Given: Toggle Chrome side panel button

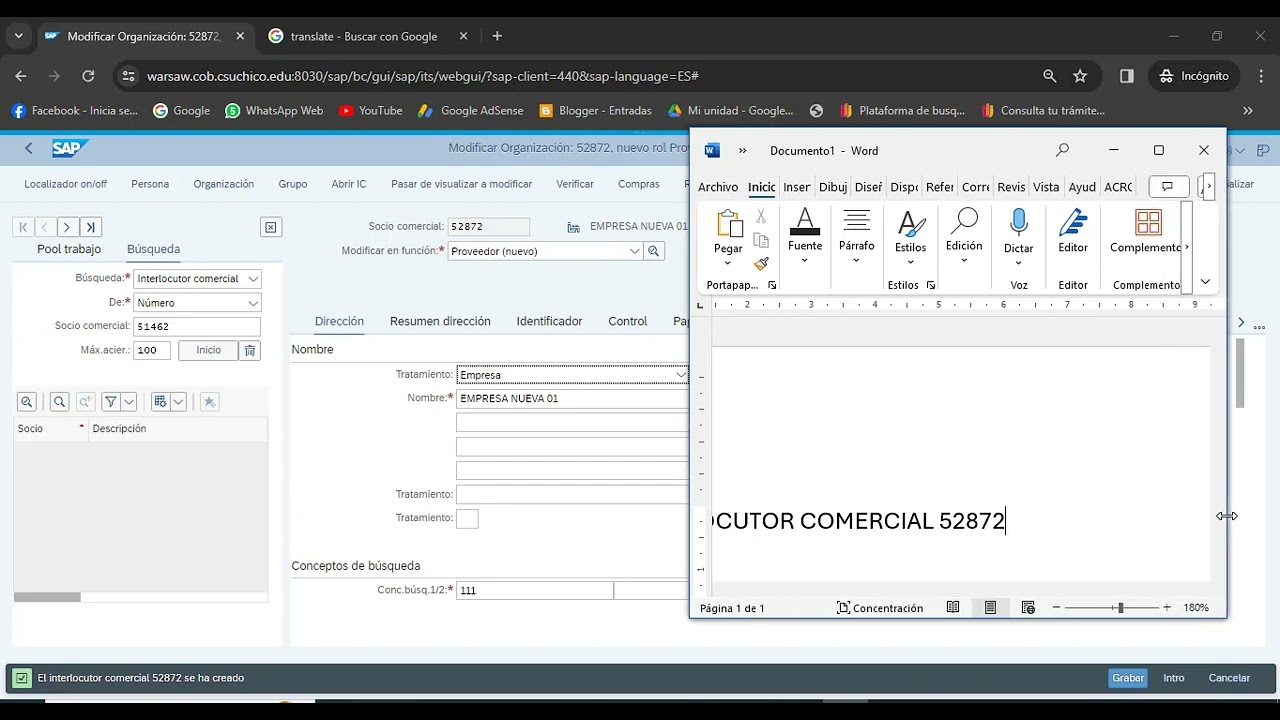Looking at the screenshot, I should tap(1127, 76).
